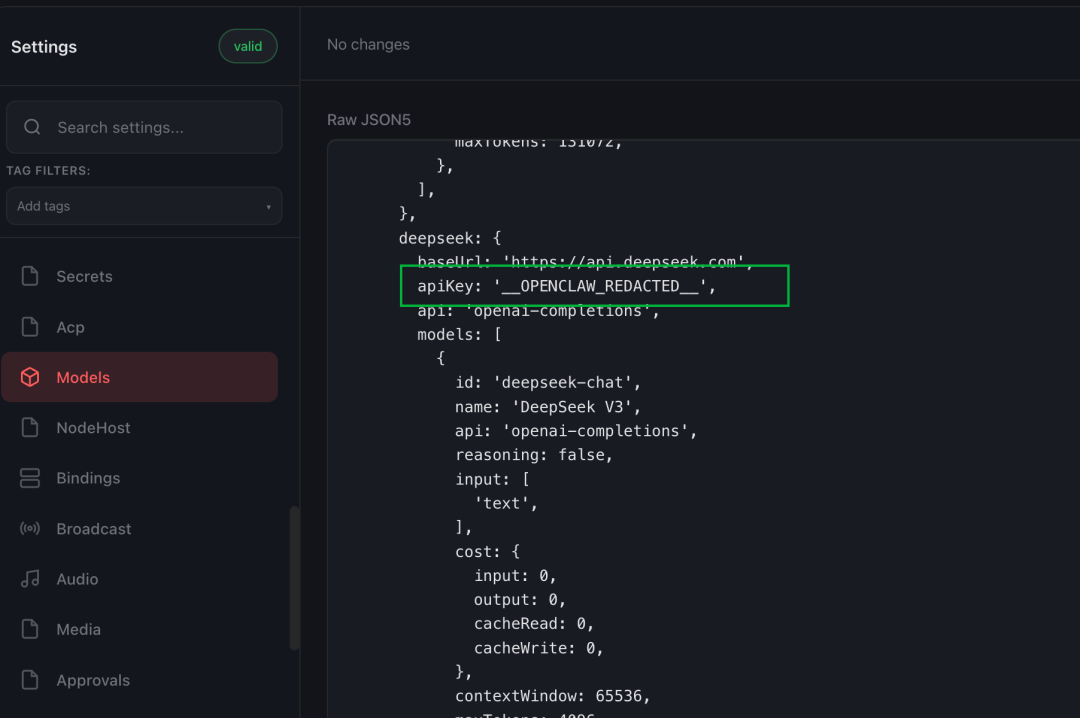Go to NodeHost settings
The image size is (1080, 718).
[140, 427]
